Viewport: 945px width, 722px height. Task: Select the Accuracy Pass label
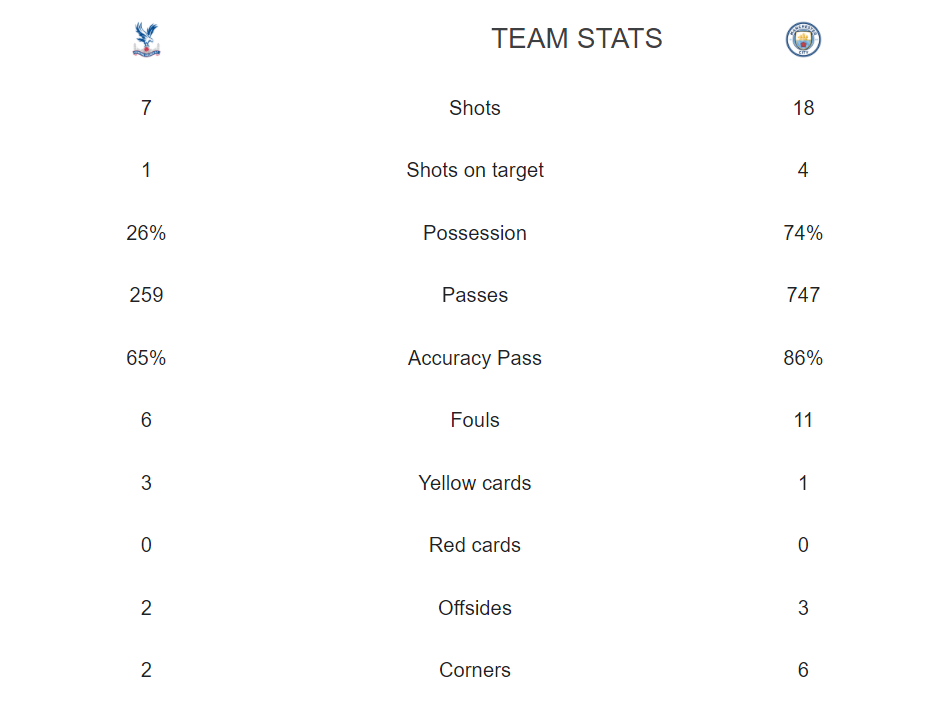pos(475,358)
